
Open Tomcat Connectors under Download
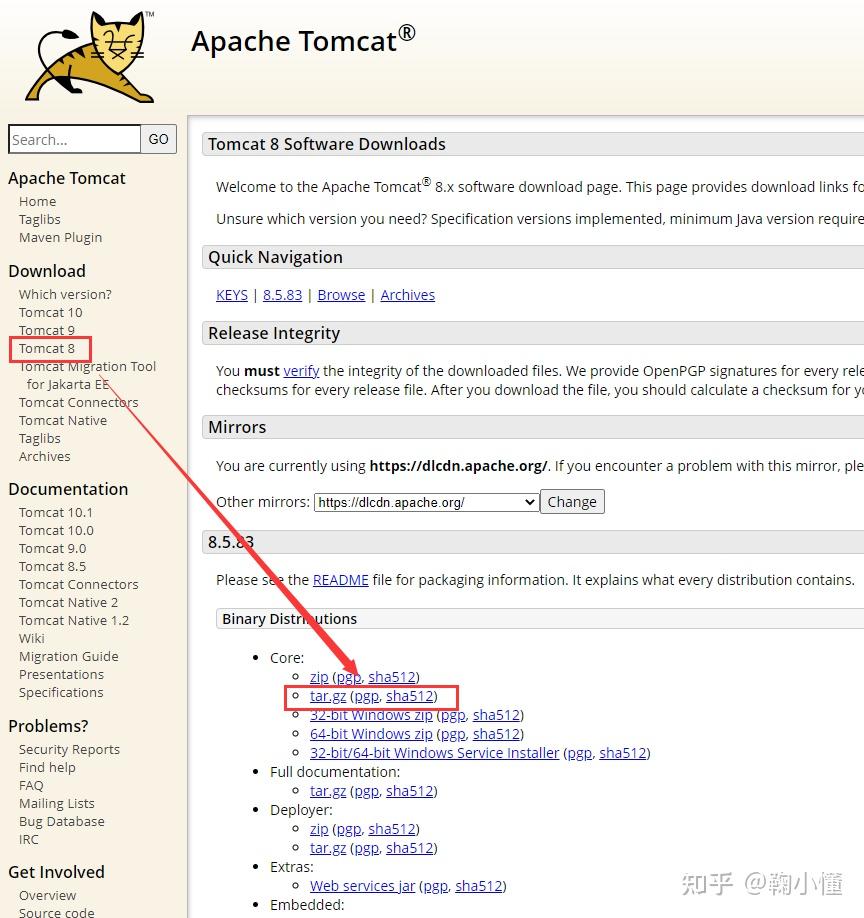coord(78,403)
